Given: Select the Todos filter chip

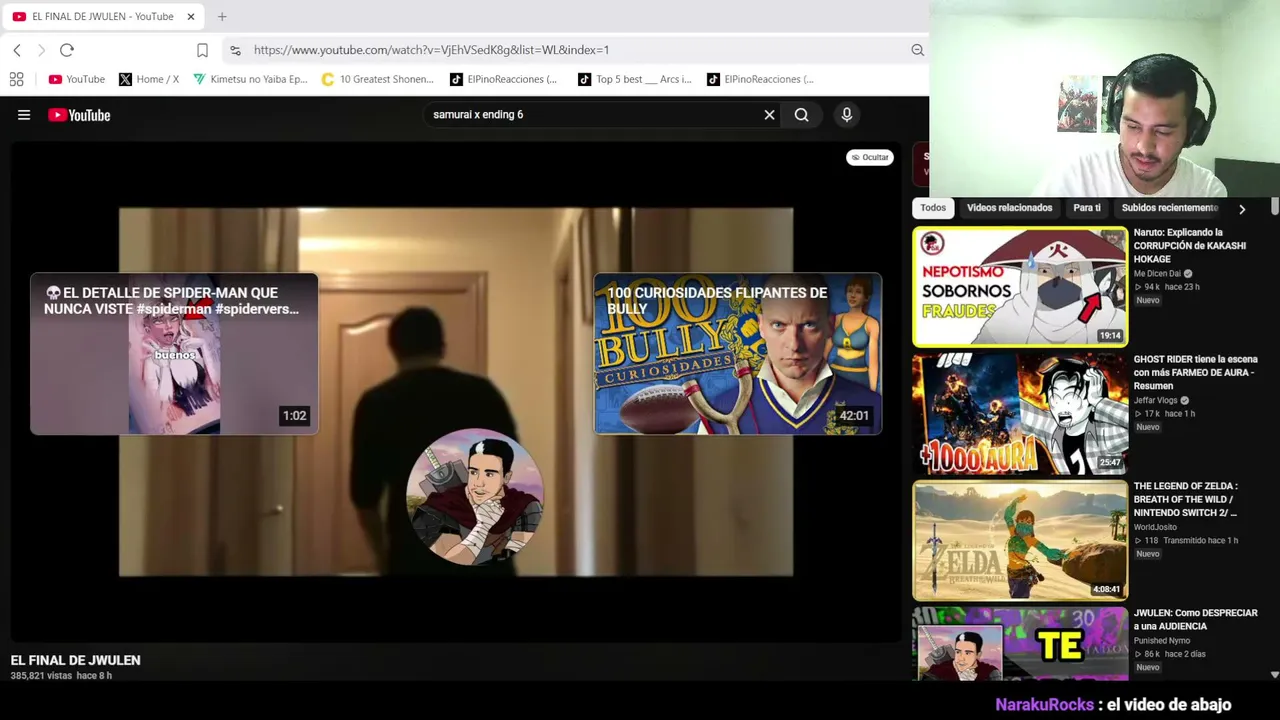Looking at the screenshot, I should pyautogui.click(x=933, y=208).
